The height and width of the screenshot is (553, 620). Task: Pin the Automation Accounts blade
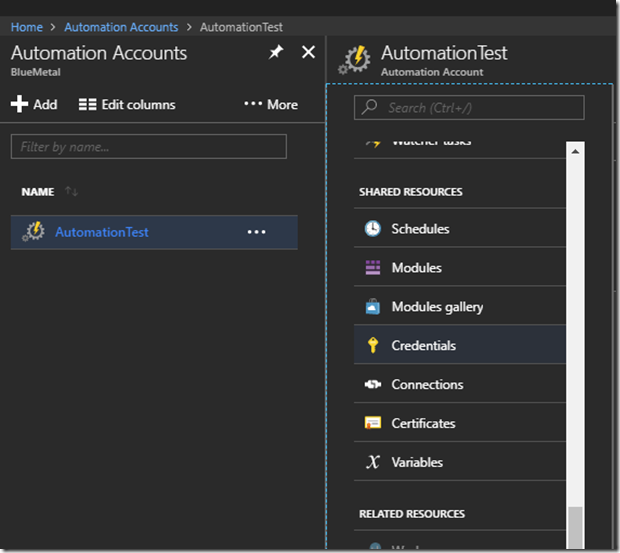[276, 53]
